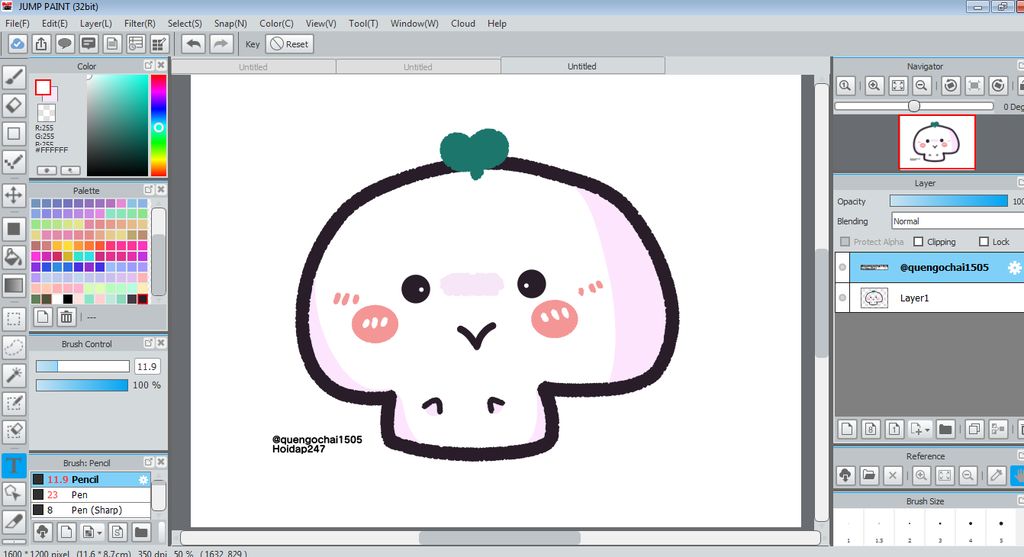Toggle visibility of Layer1
The image size is (1024, 557).
click(x=842, y=298)
